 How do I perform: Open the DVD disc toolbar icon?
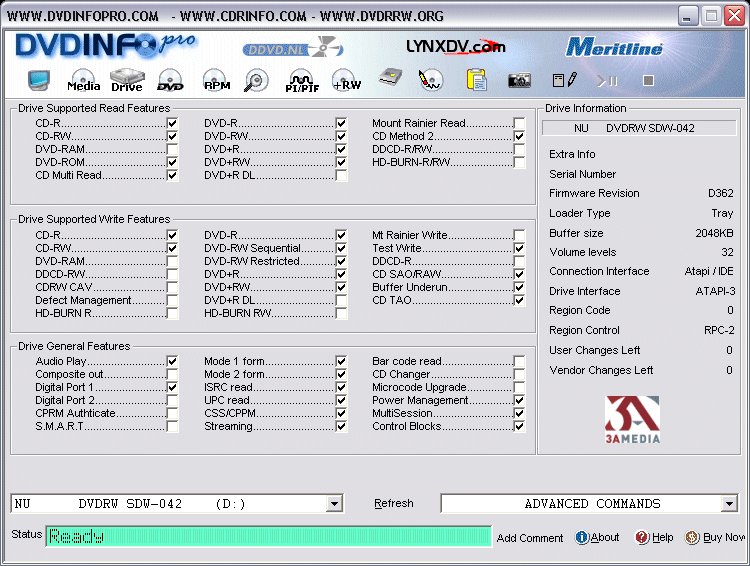pyautogui.click(x=170, y=80)
